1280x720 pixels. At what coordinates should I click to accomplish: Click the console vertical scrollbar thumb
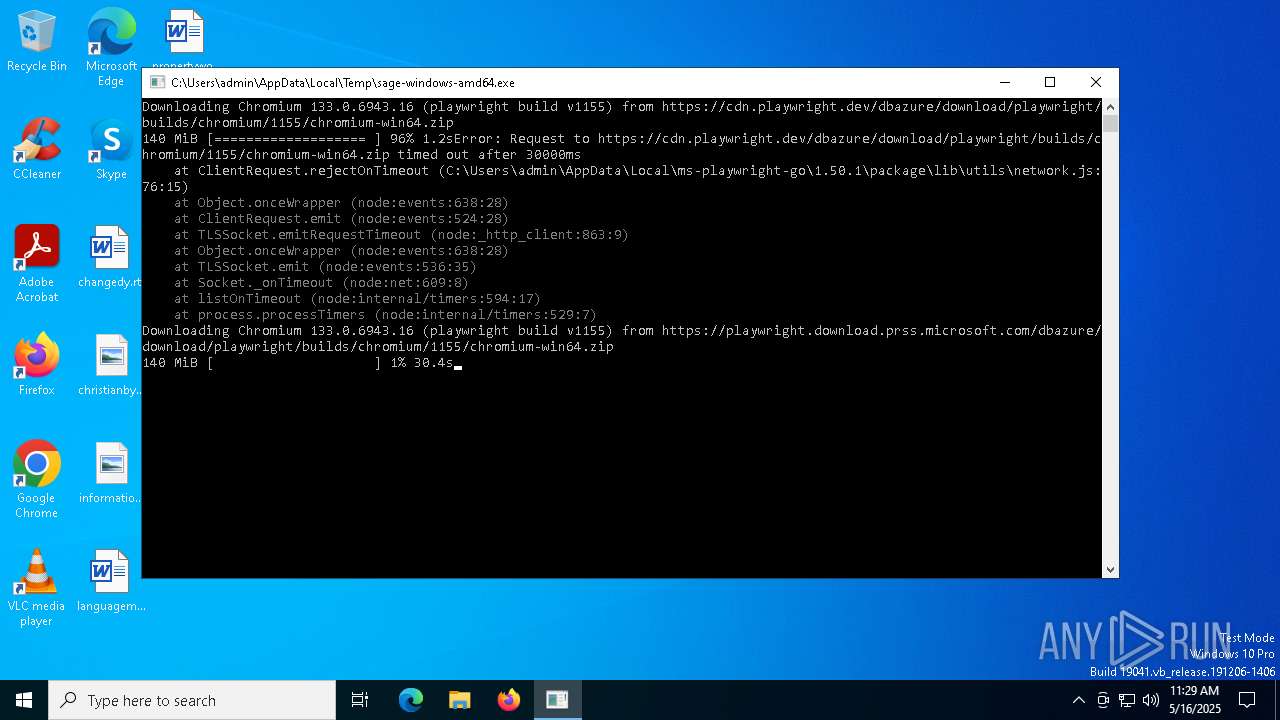pos(1110,124)
